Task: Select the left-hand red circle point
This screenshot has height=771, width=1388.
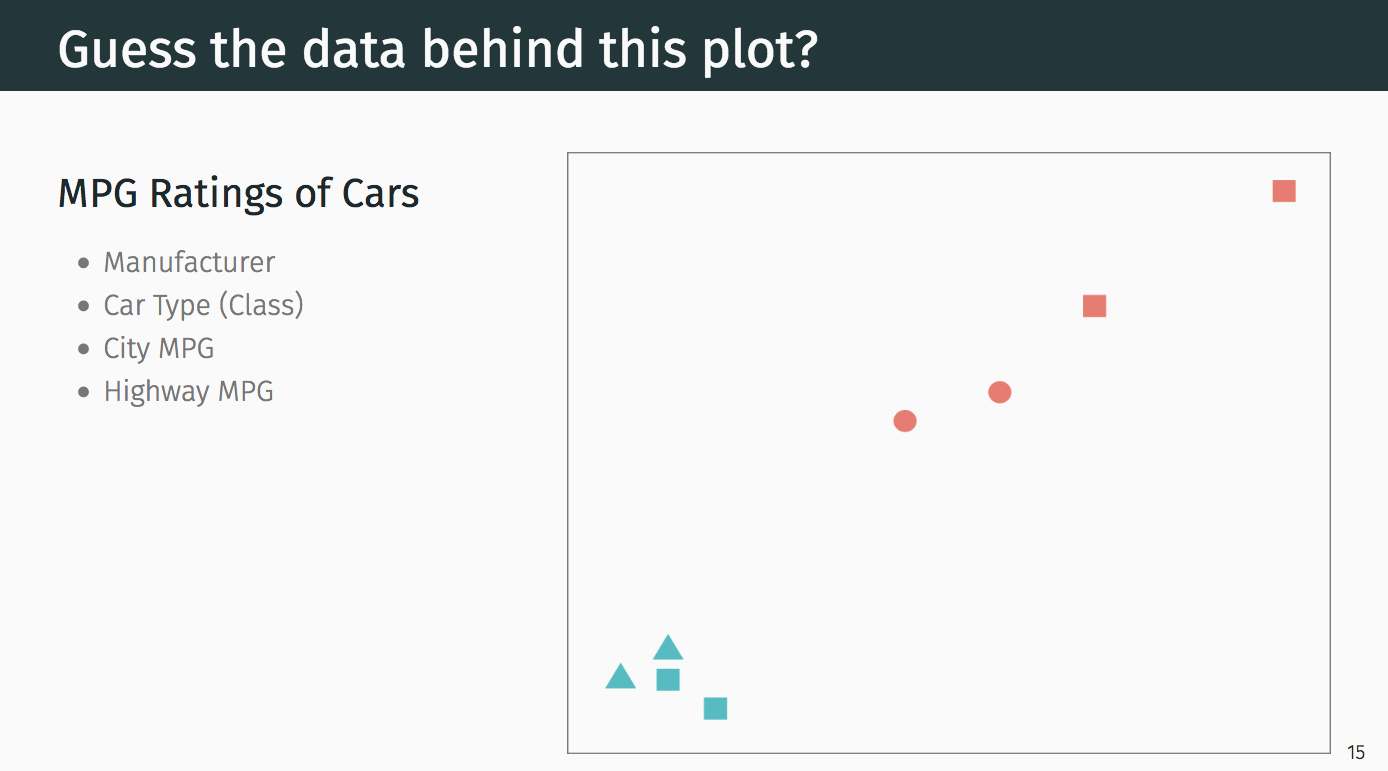Action: tap(905, 421)
